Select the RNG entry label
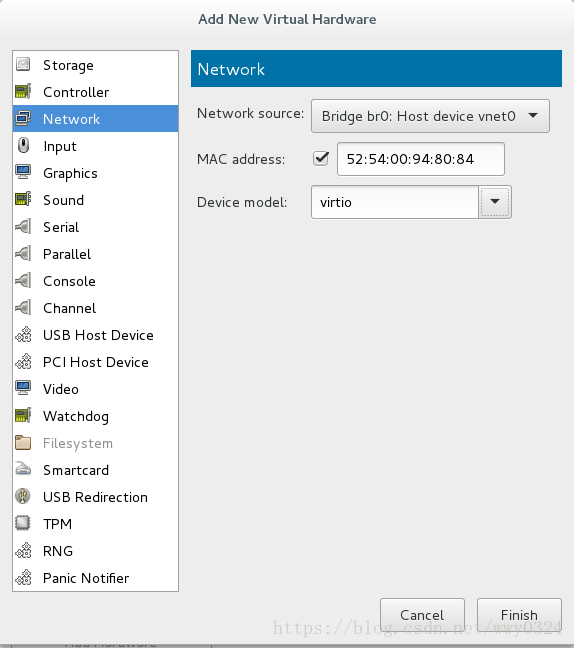 click(58, 551)
